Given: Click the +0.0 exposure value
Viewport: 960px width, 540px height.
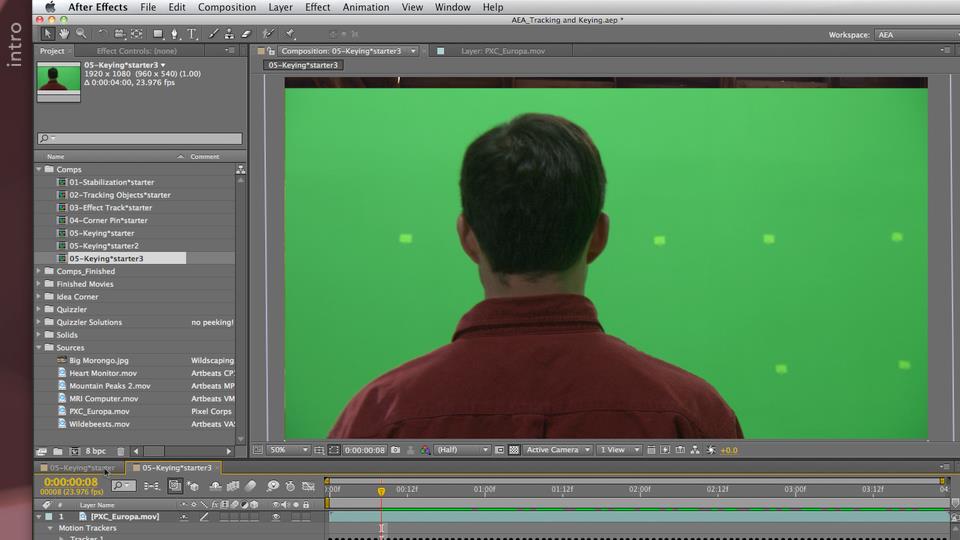Looking at the screenshot, I should pos(729,450).
